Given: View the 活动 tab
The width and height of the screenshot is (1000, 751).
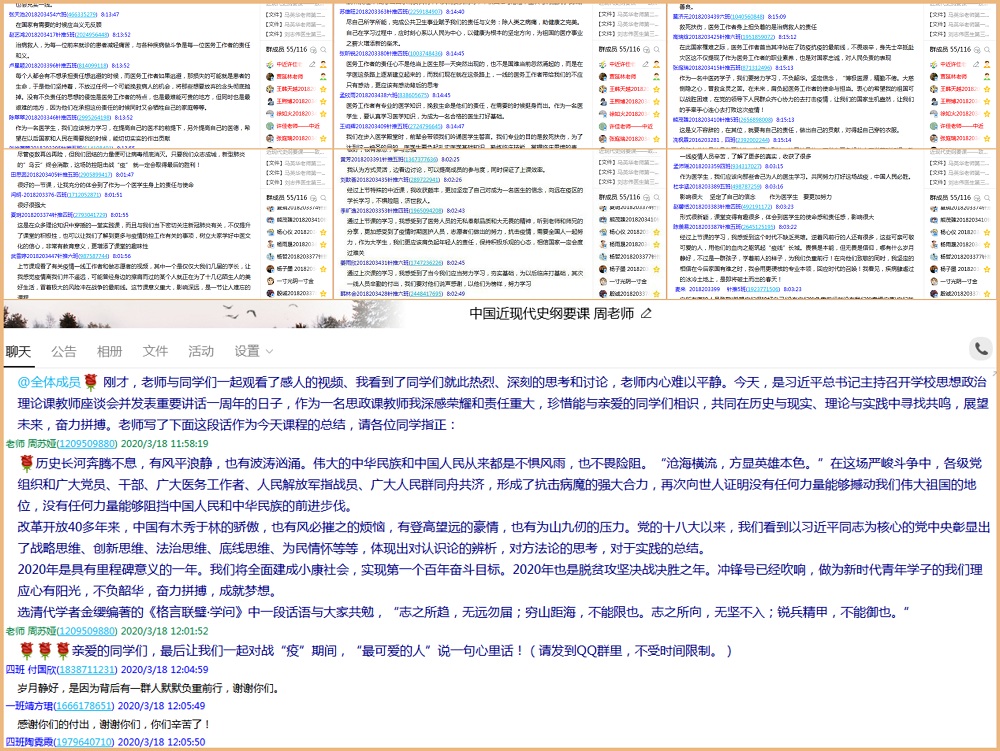Looking at the screenshot, I should click(201, 351).
